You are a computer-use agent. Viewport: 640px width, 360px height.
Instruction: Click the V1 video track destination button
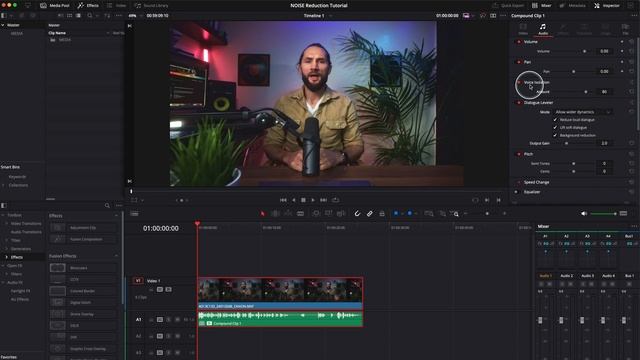(x=138, y=280)
